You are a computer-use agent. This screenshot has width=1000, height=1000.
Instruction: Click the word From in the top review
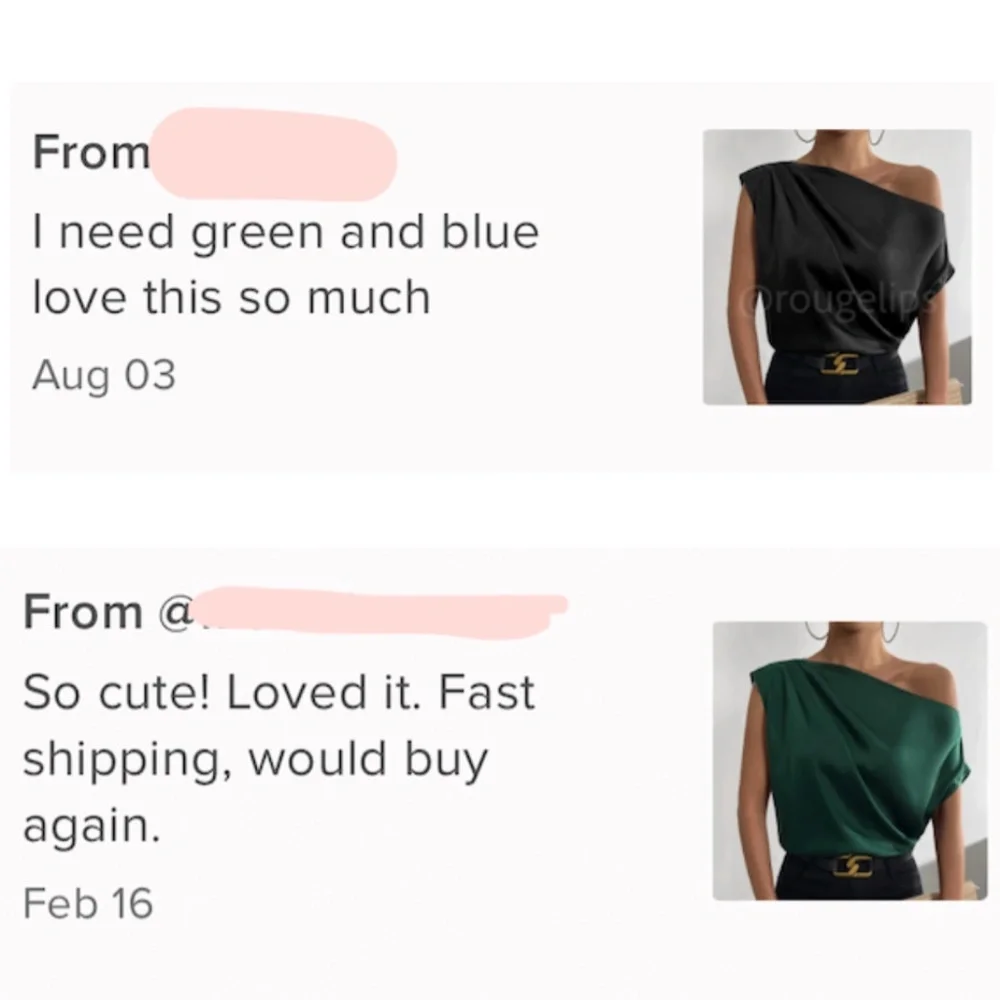point(88,152)
